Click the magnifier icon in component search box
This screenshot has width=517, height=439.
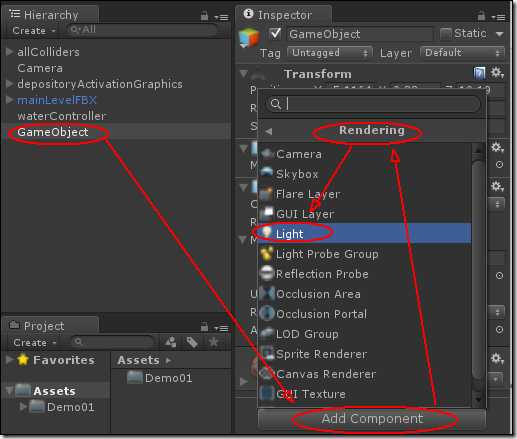point(276,104)
